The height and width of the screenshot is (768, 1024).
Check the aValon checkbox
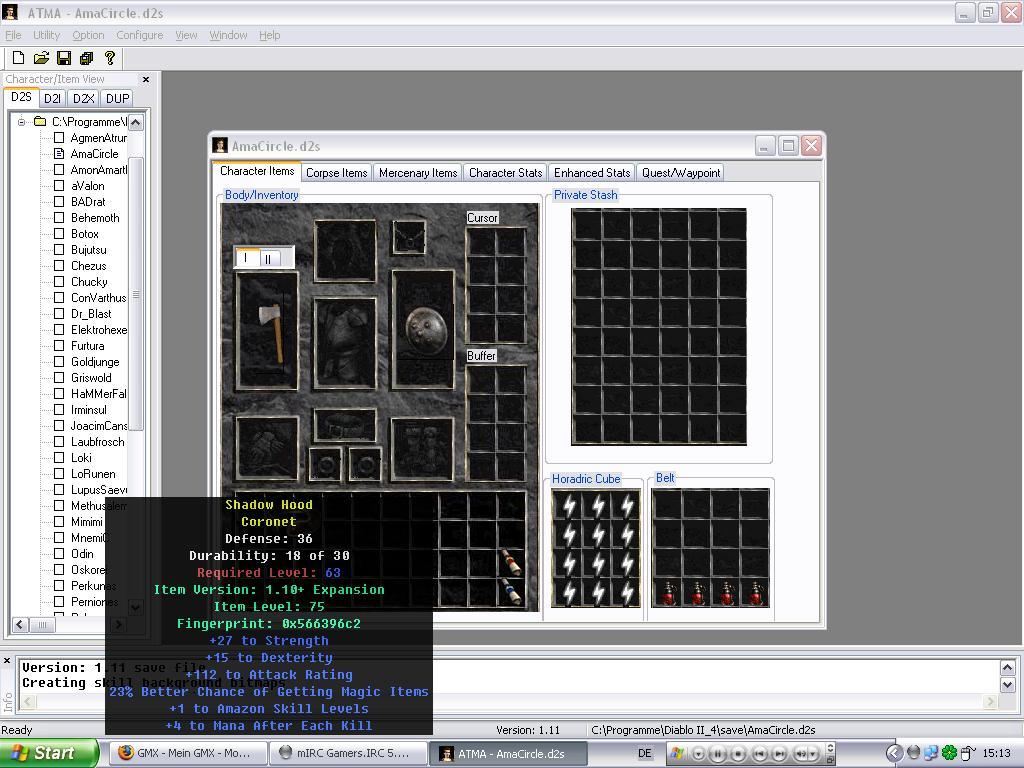(x=59, y=186)
